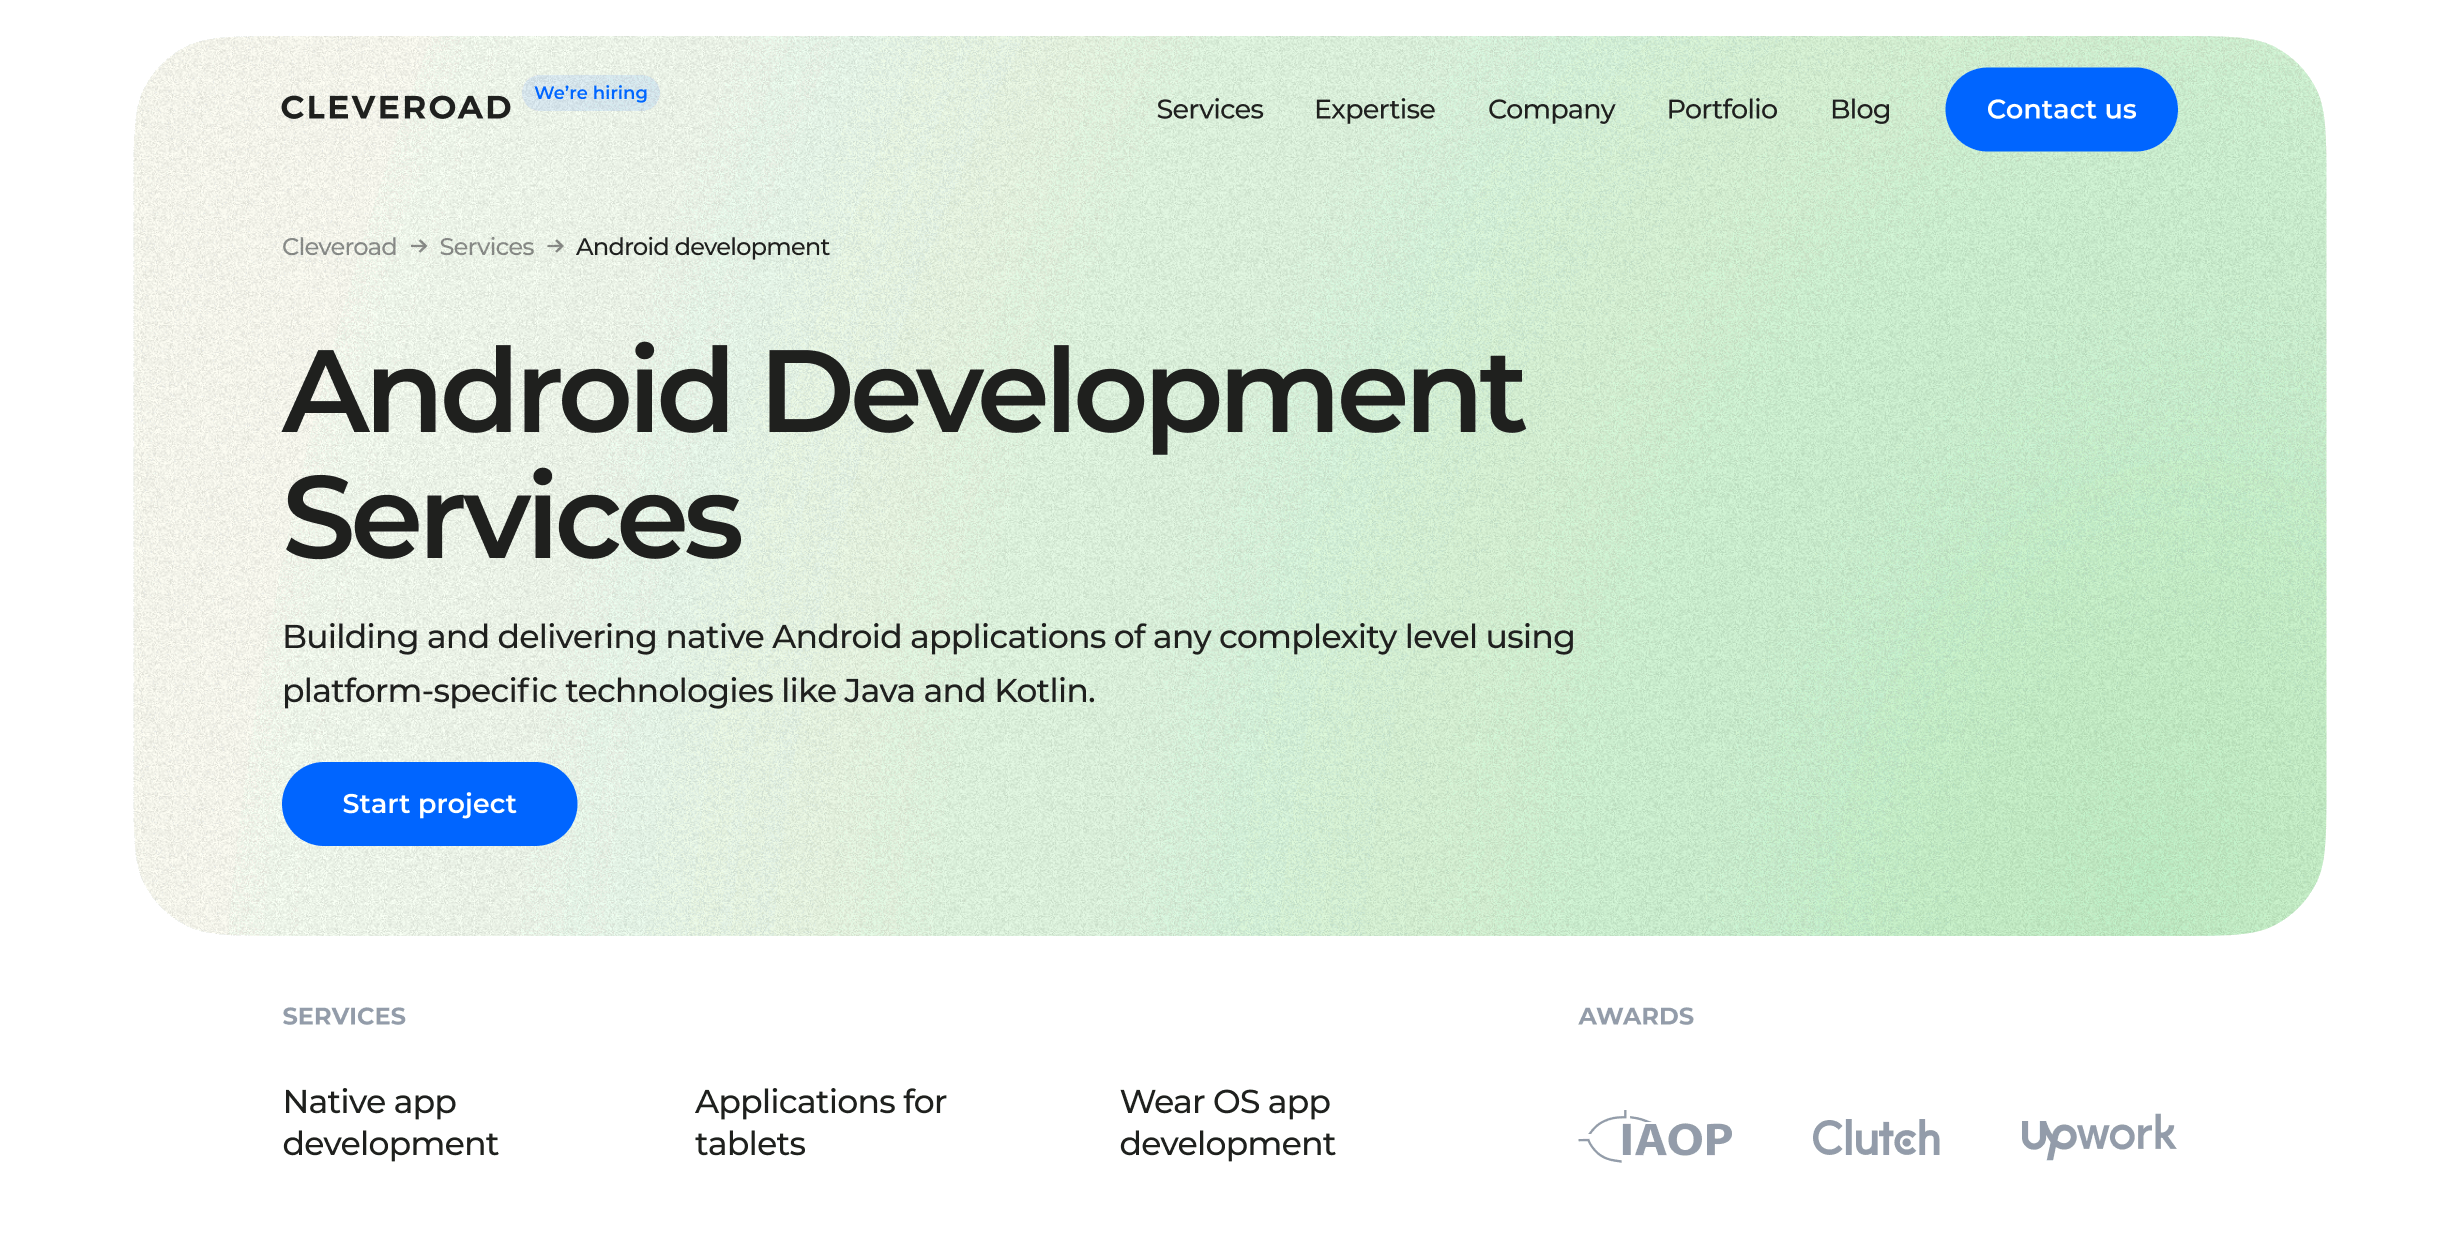Expand the Portfolio section from navigation

(x=1722, y=110)
